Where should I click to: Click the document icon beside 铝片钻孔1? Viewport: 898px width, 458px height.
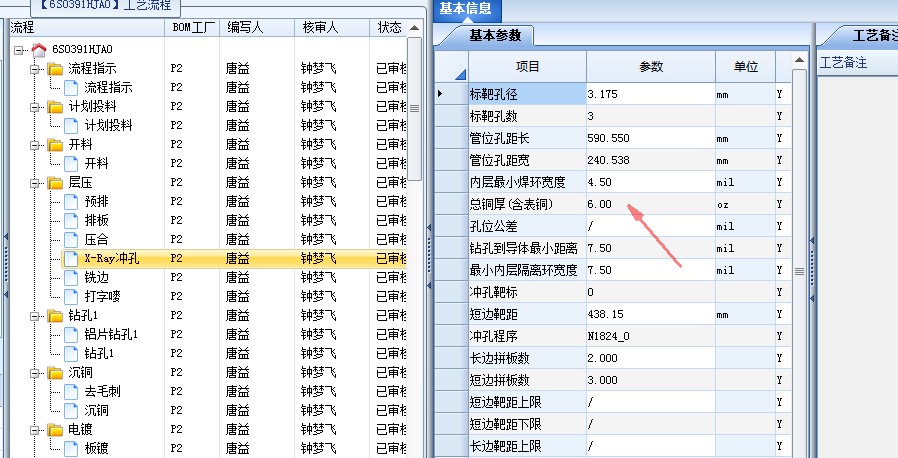tap(71, 334)
